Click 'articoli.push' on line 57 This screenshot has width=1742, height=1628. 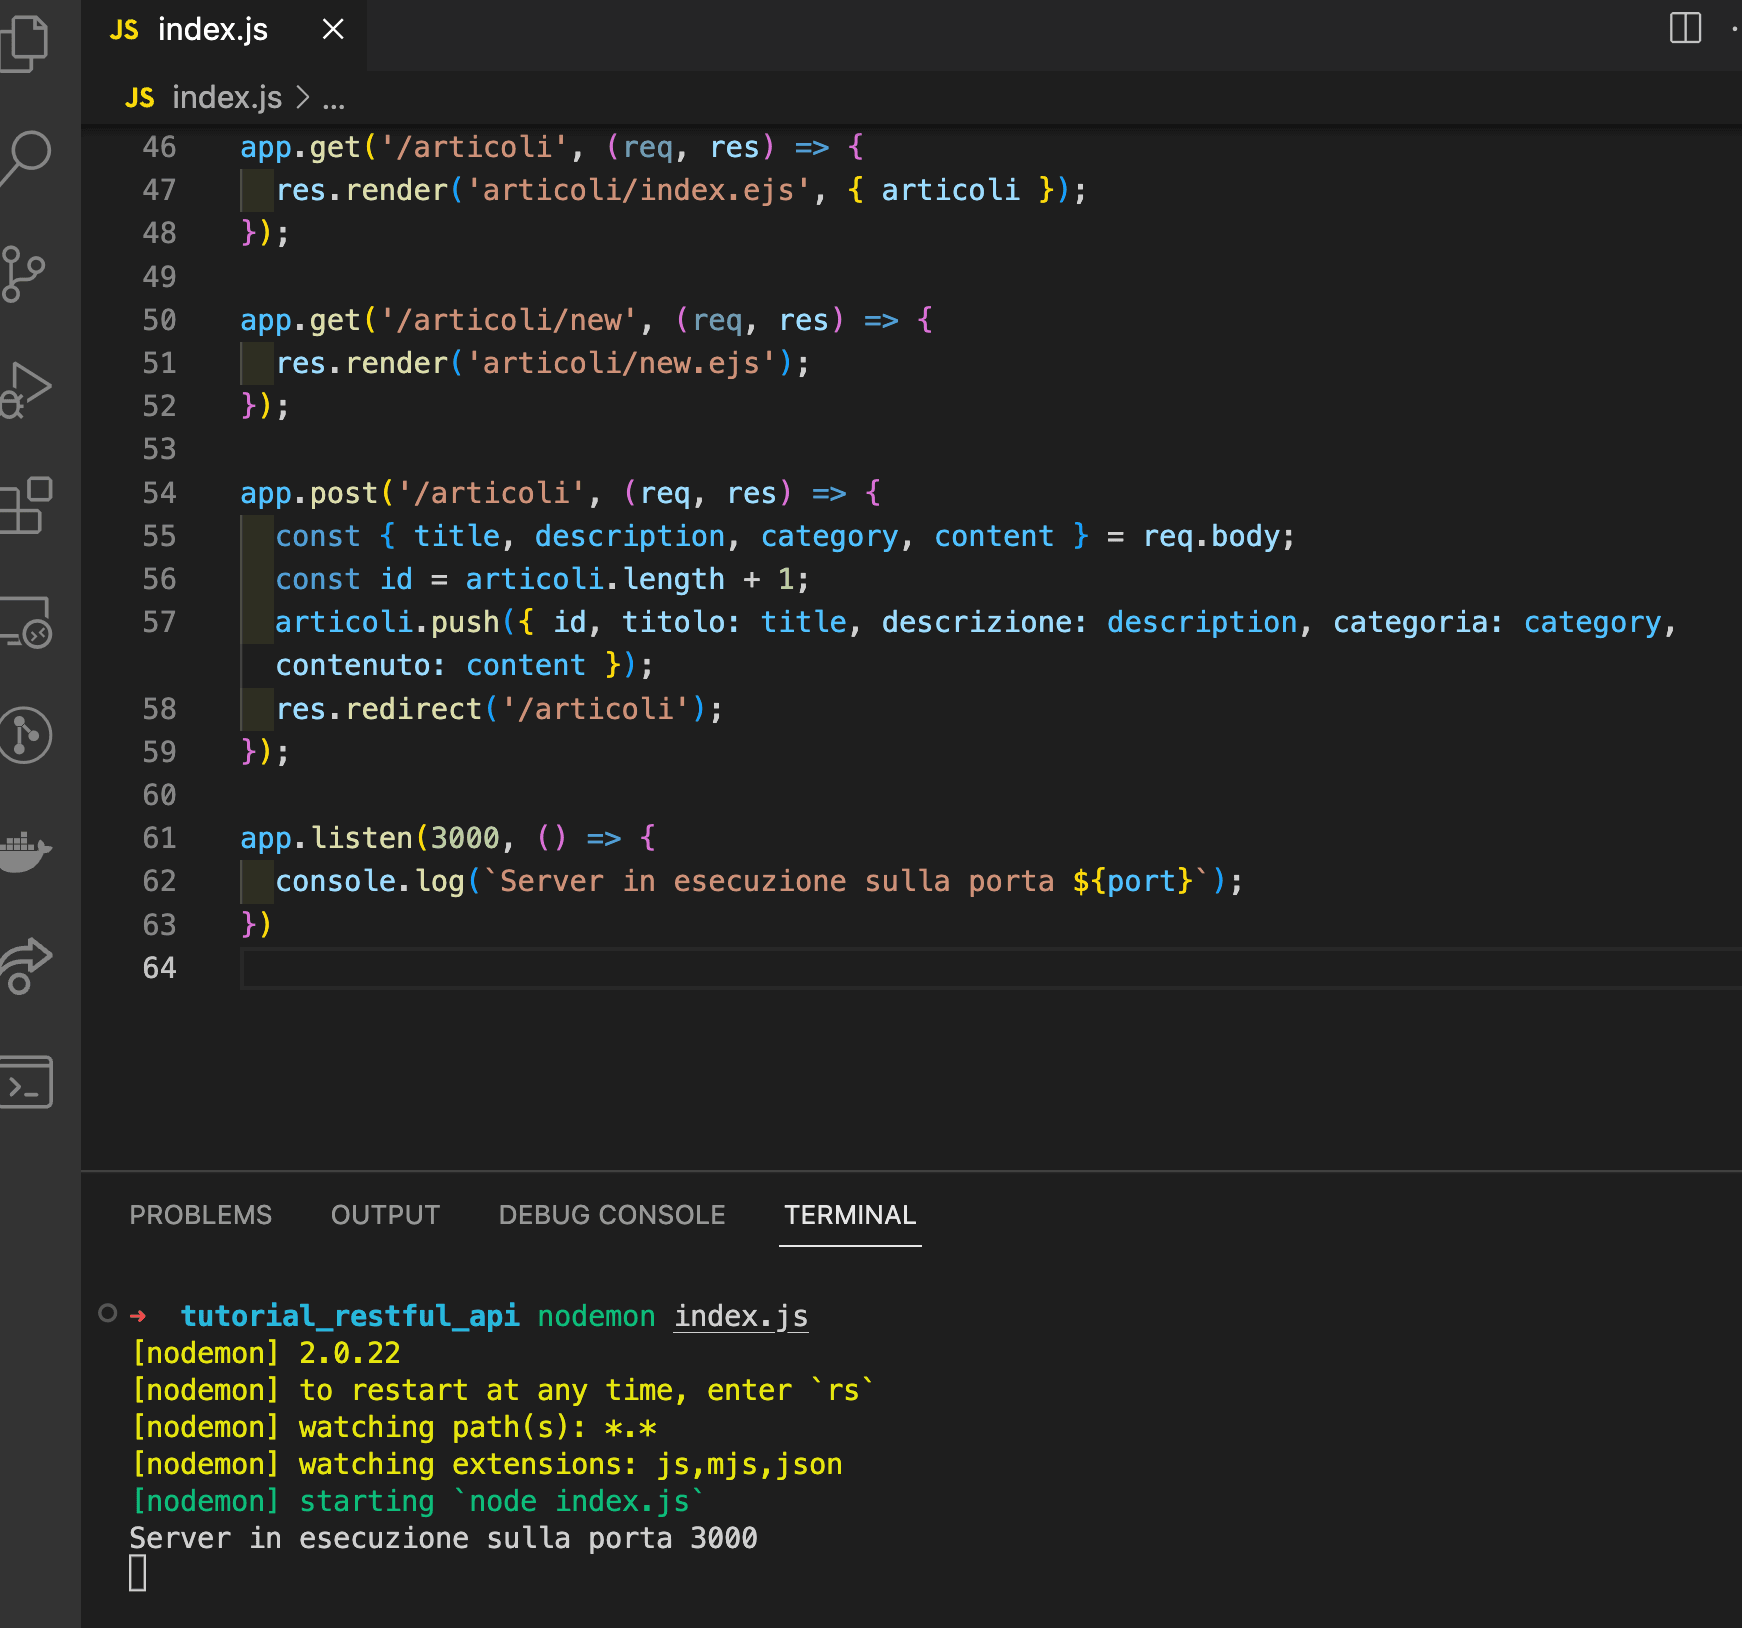[387, 623]
